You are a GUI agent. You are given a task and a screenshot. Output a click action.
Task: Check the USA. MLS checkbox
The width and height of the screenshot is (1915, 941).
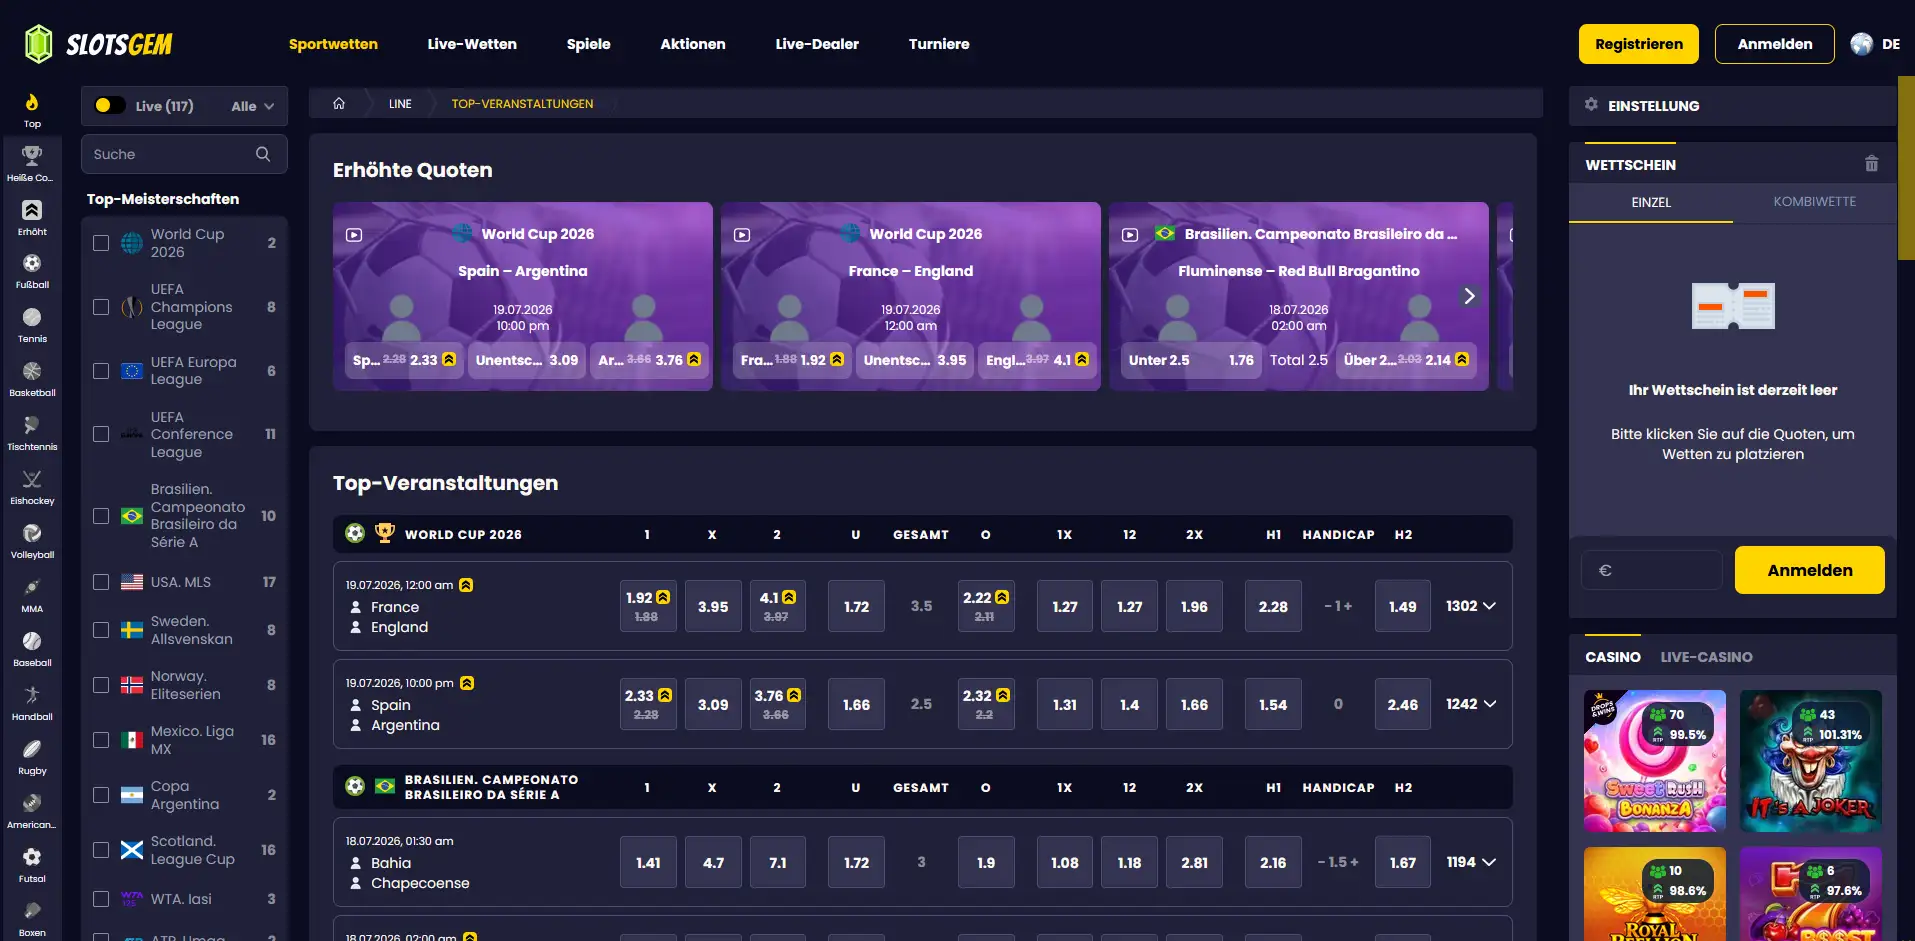[x=101, y=582]
